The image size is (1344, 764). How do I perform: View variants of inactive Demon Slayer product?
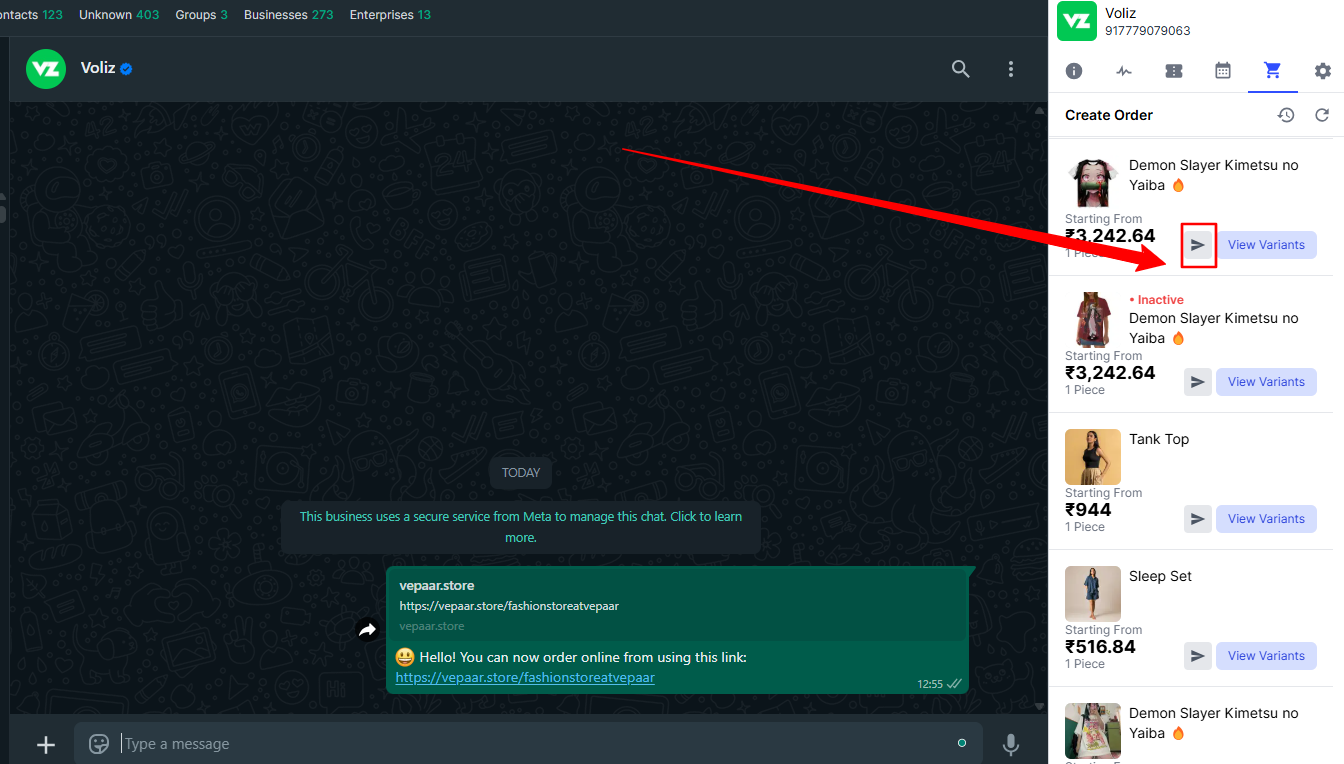[x=1266, y=382]
